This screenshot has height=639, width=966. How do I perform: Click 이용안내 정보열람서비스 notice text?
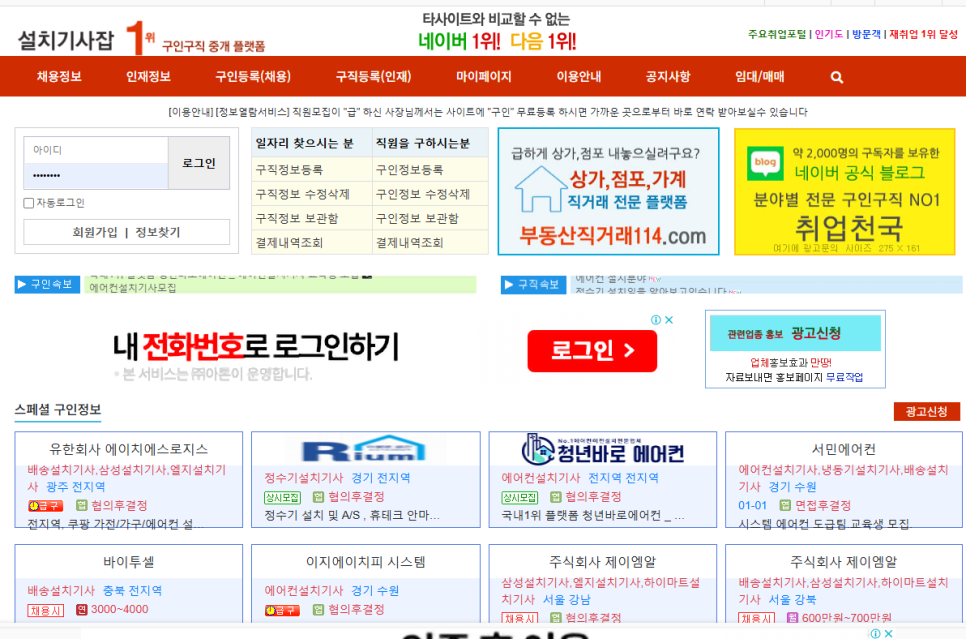click(x=487, y=112)
